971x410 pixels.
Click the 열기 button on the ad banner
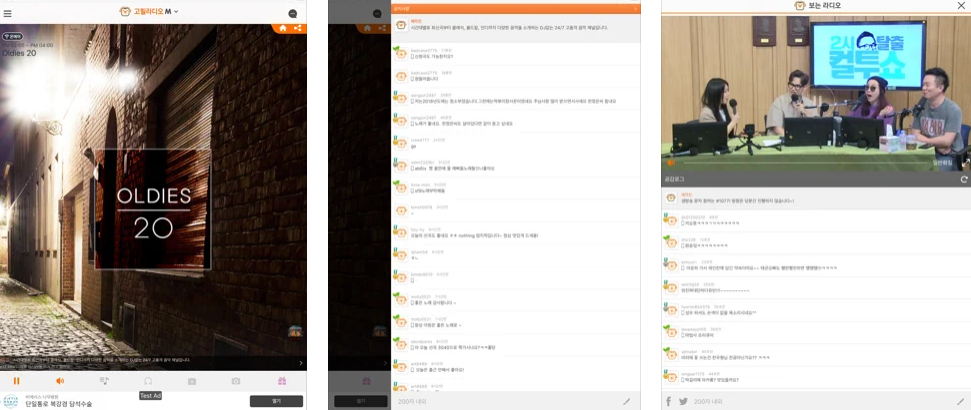(x=276, y=401)
